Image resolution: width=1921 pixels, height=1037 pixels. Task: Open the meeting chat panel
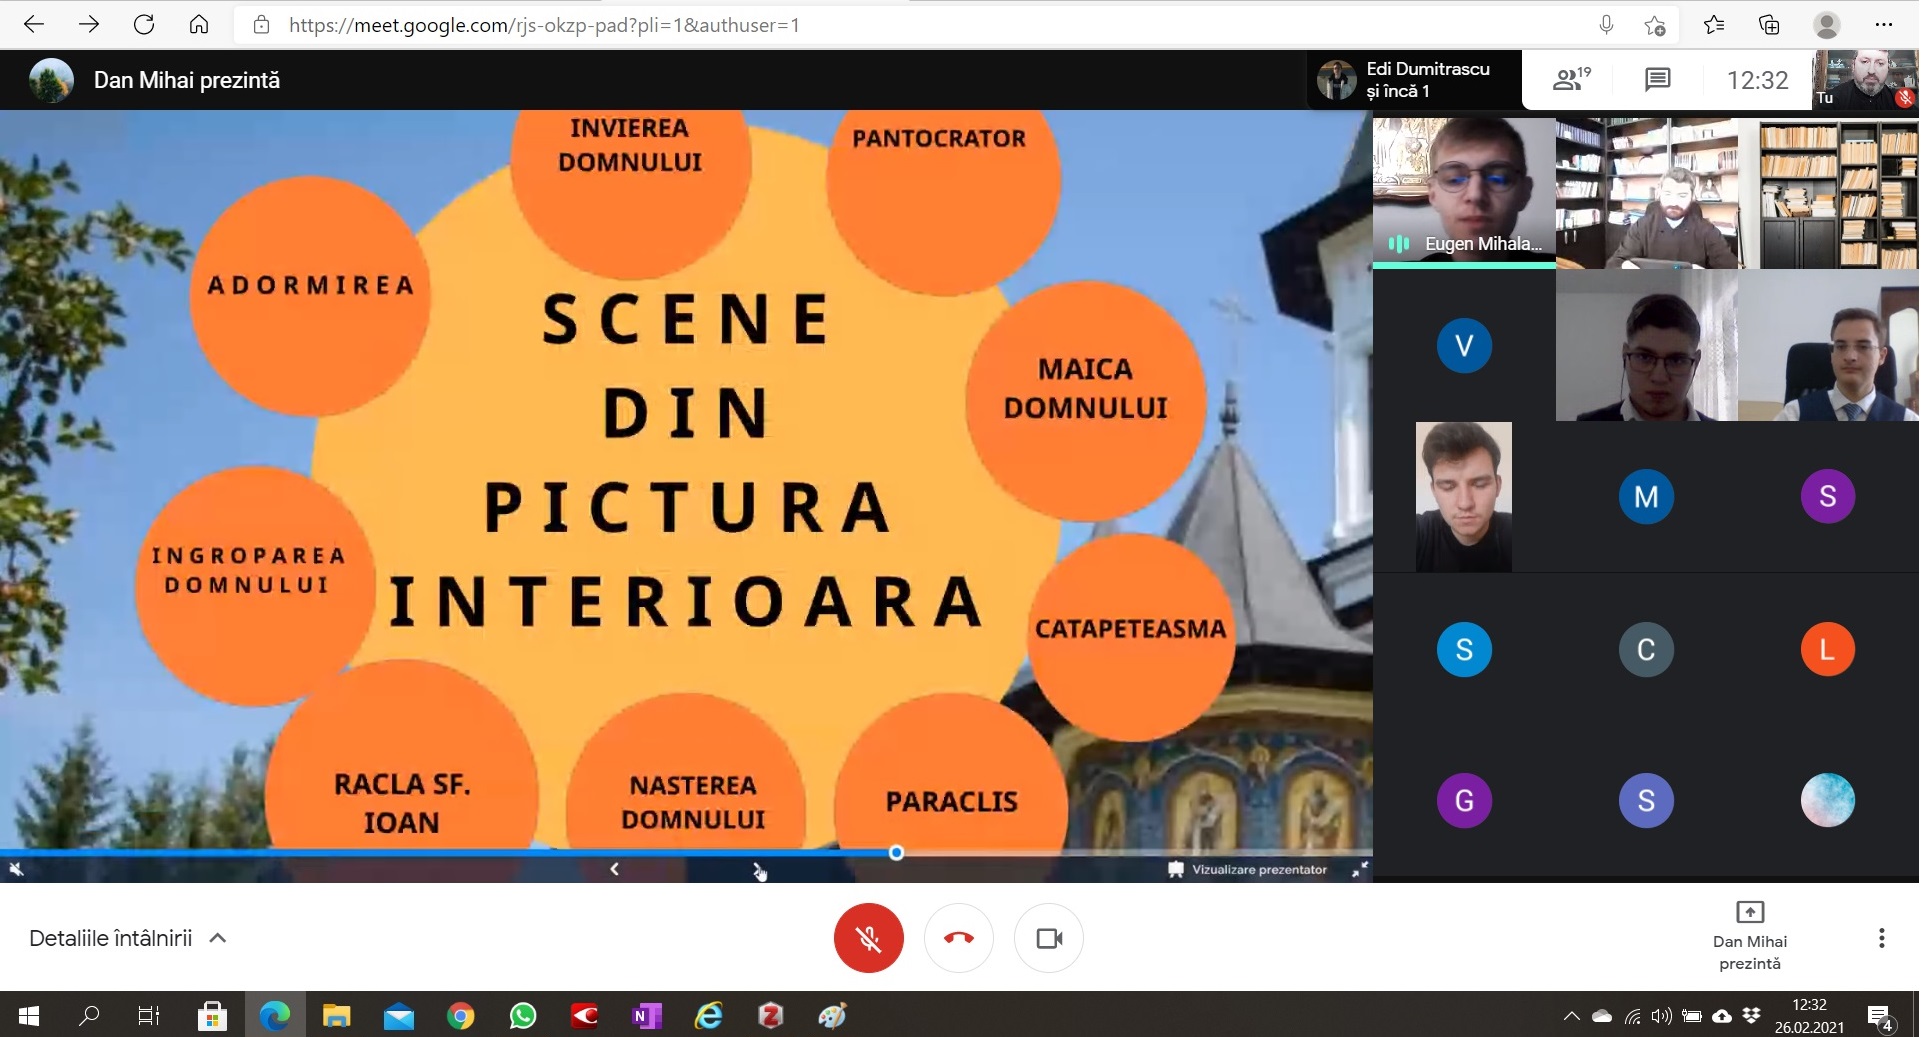point(1657,80)
